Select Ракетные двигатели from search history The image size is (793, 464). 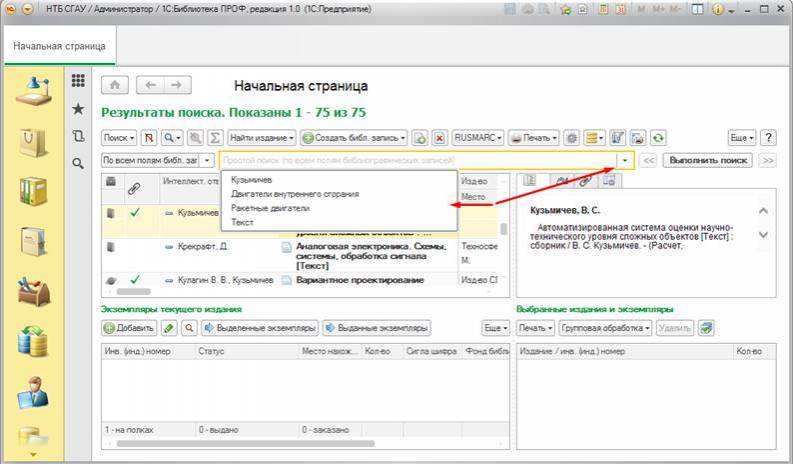click(270, 208)
